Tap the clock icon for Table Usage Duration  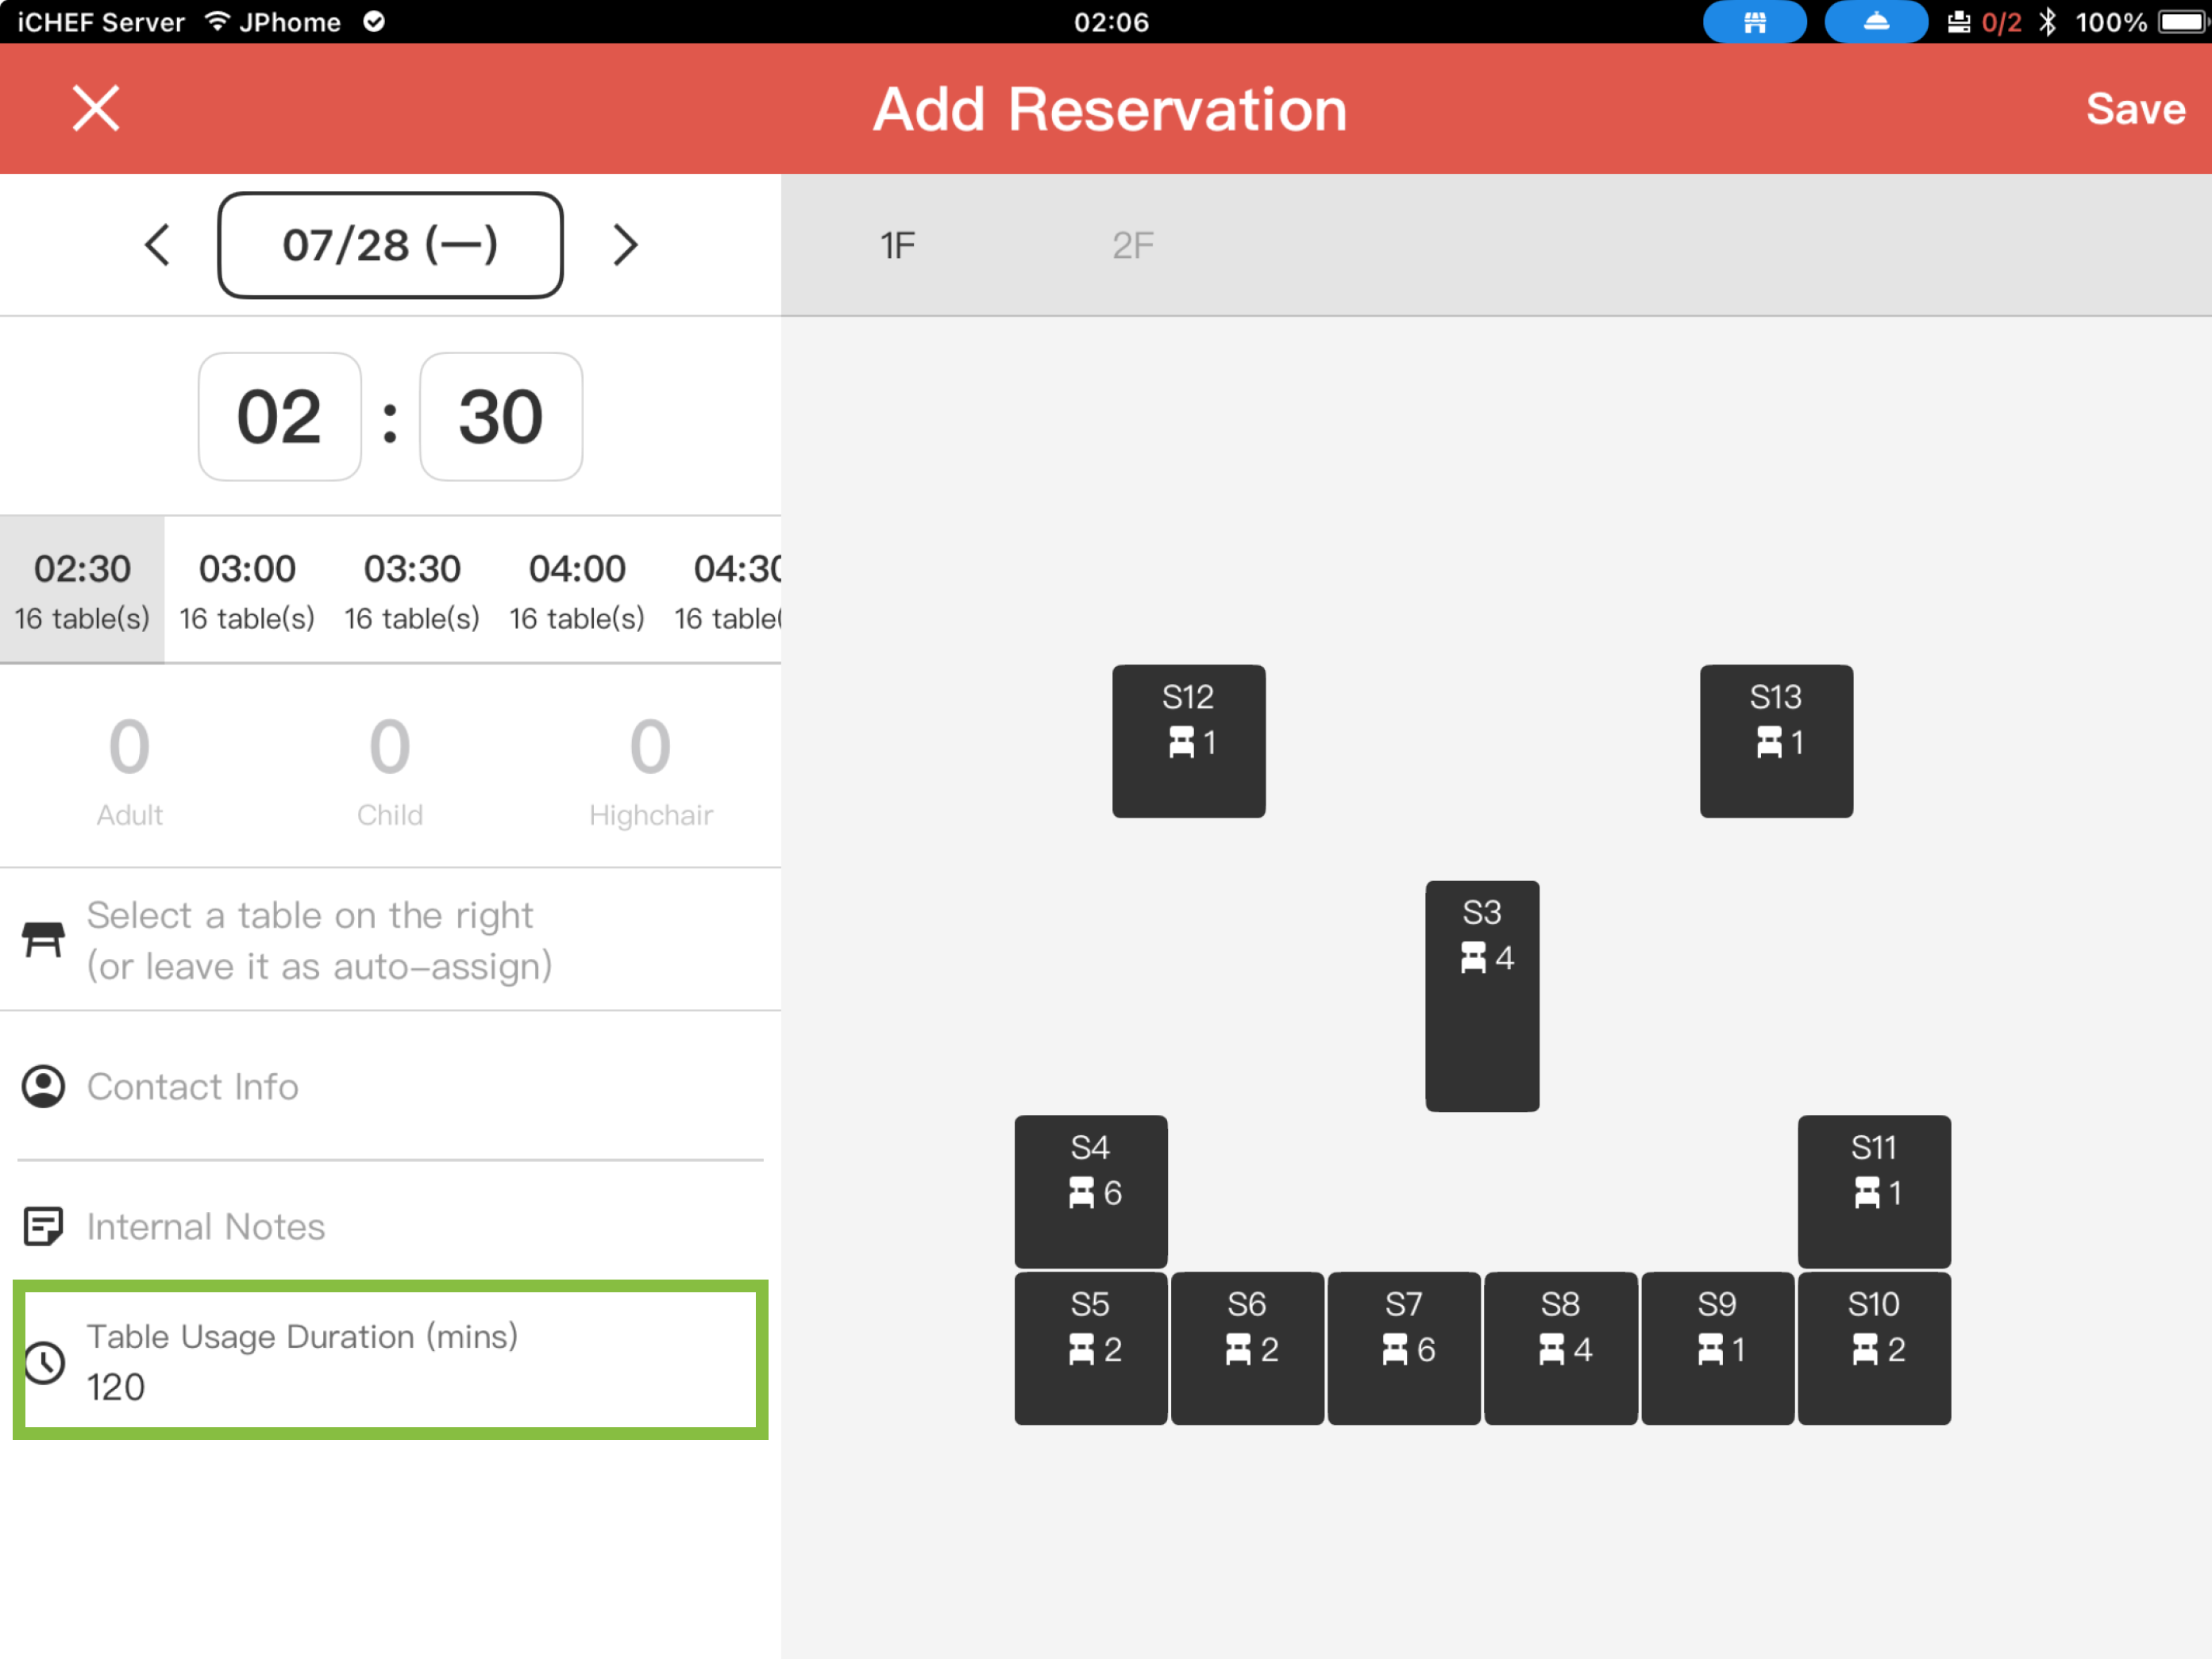point(45,1362)
